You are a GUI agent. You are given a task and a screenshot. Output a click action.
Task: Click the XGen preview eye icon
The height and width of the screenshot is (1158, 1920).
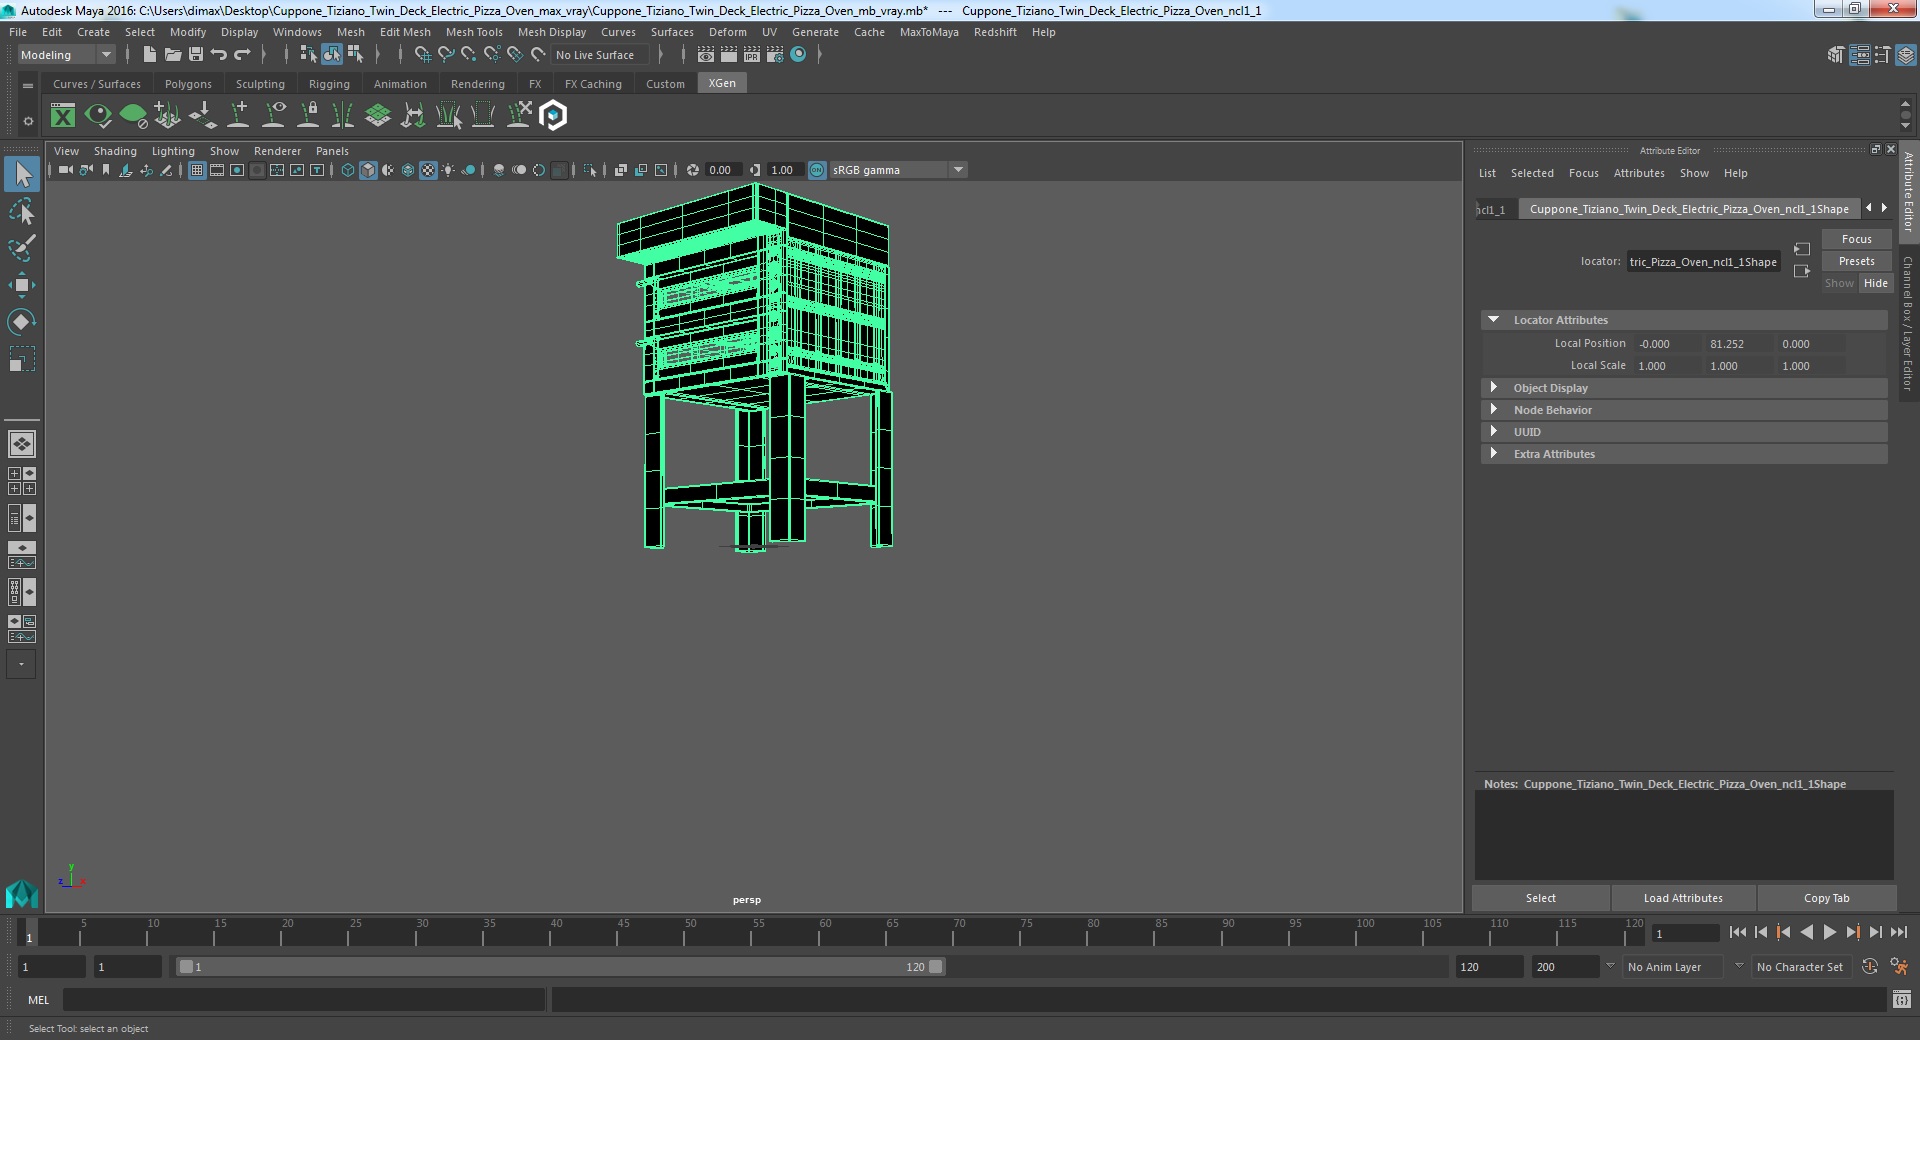pos(98,116)
